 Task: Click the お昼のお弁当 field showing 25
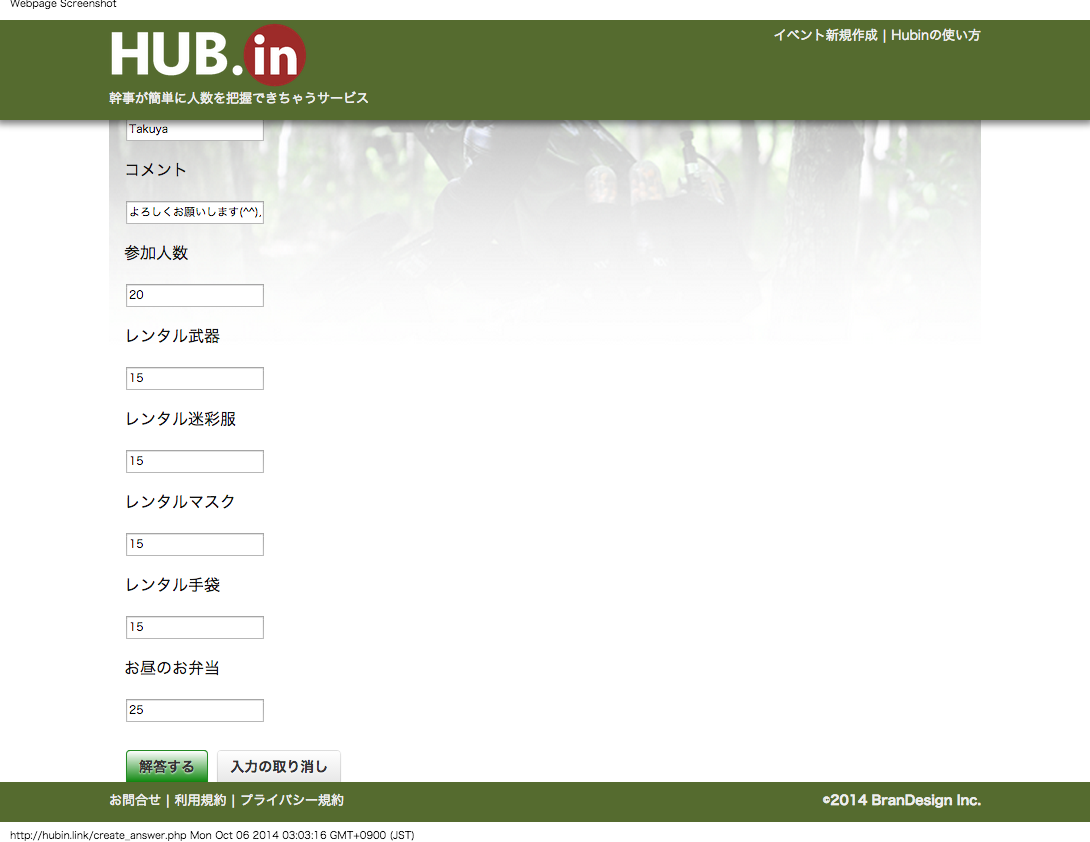195,710
